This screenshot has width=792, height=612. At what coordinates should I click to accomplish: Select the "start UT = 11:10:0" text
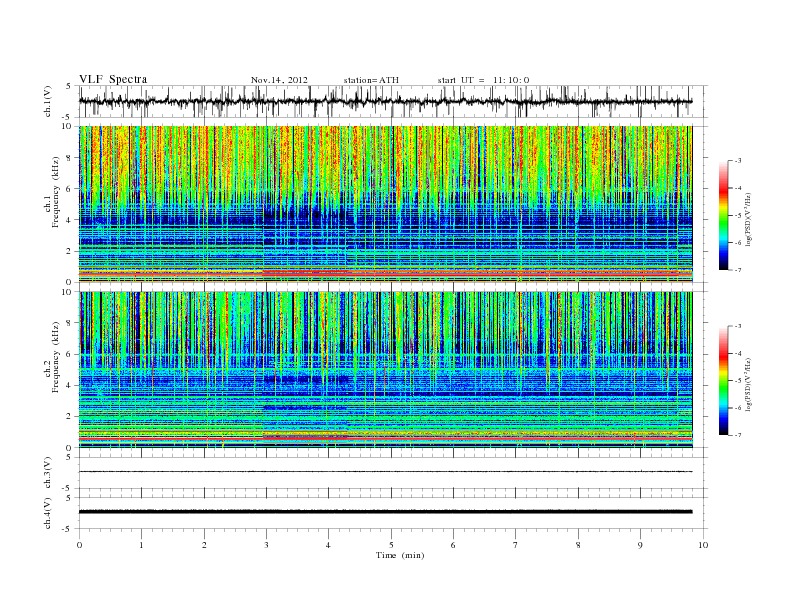[x=483, y=80]
